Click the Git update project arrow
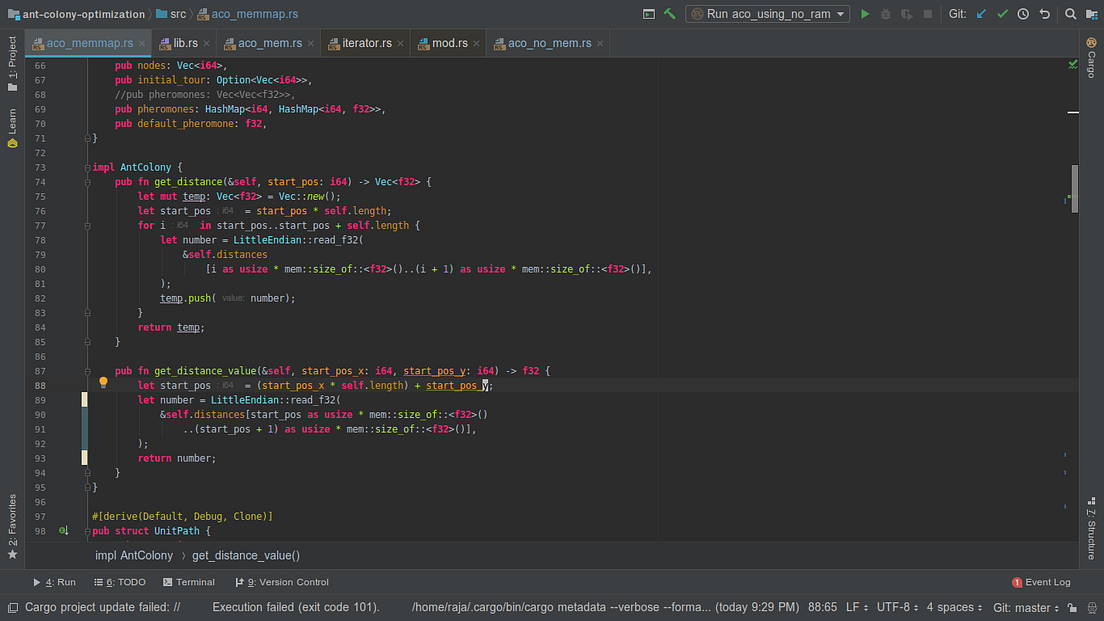The width and height of the screenshot is (1104, 621). click(x=981, y=14)
